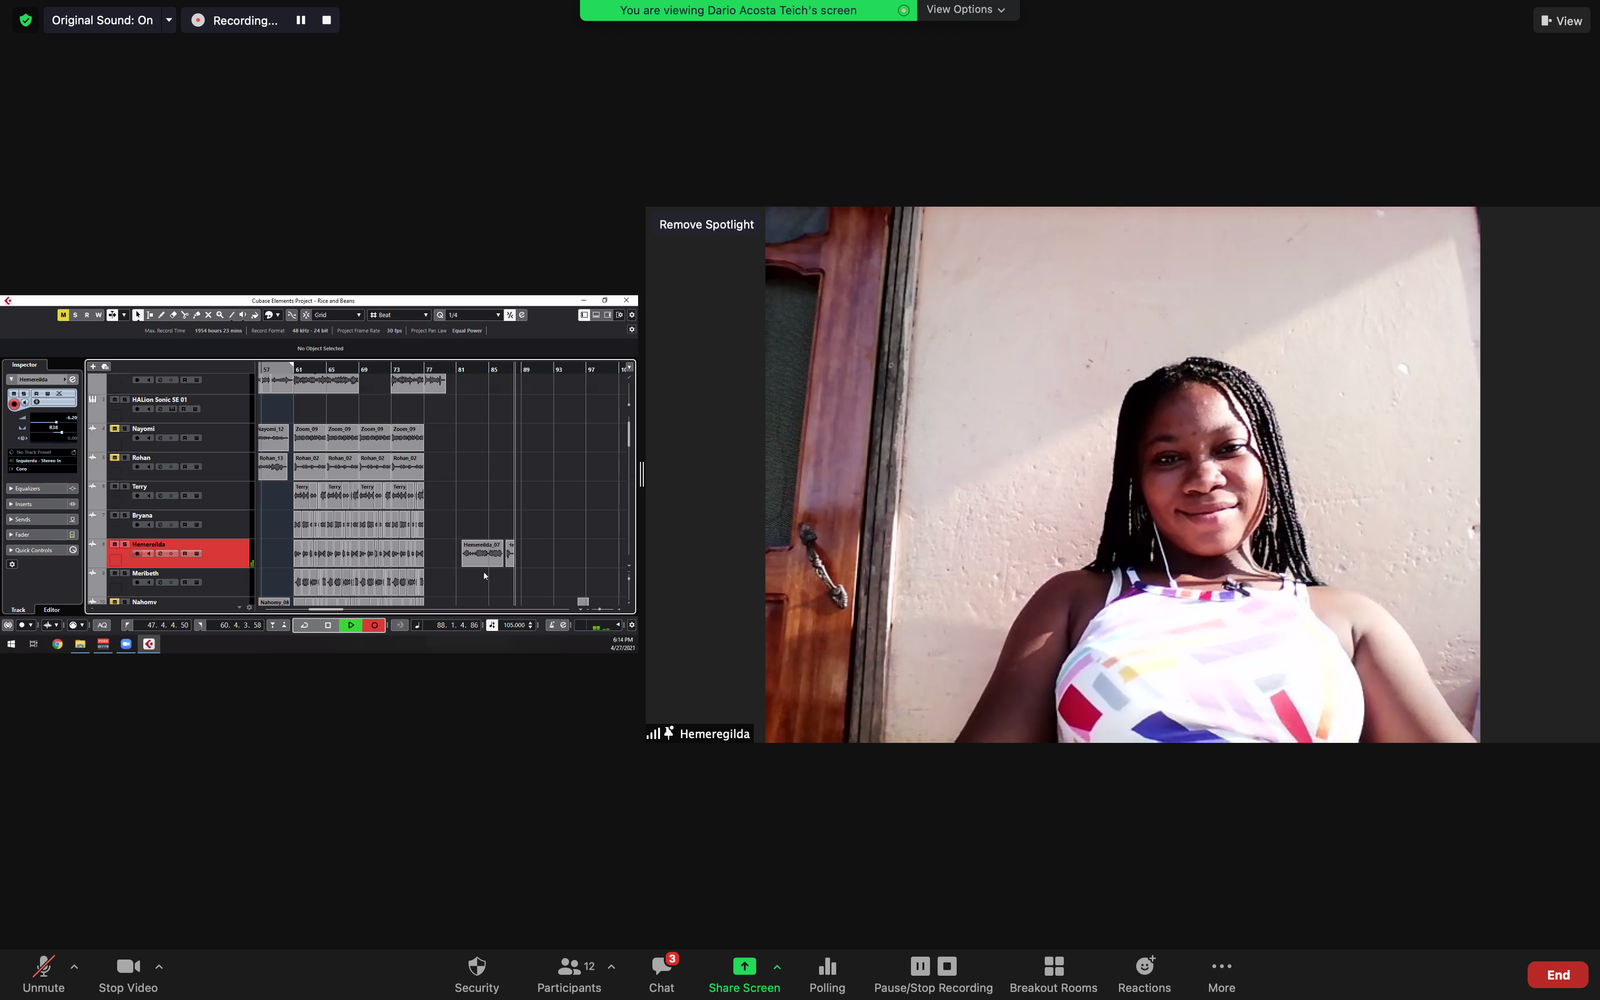Open Breakout Rooms
The width and height of the screenshot is (1600, 1000).
click(x=1053, y=966)
